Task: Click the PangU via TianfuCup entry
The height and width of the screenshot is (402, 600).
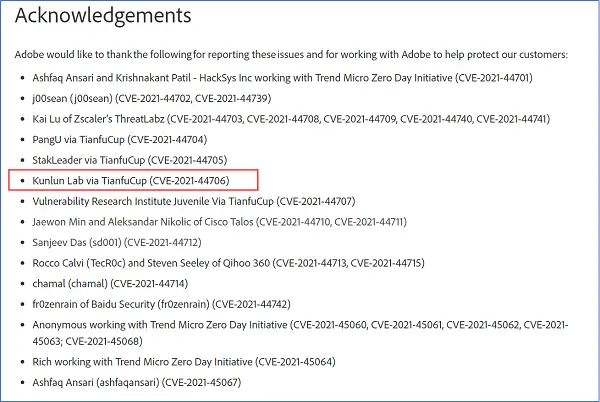Action: point(120,140)
